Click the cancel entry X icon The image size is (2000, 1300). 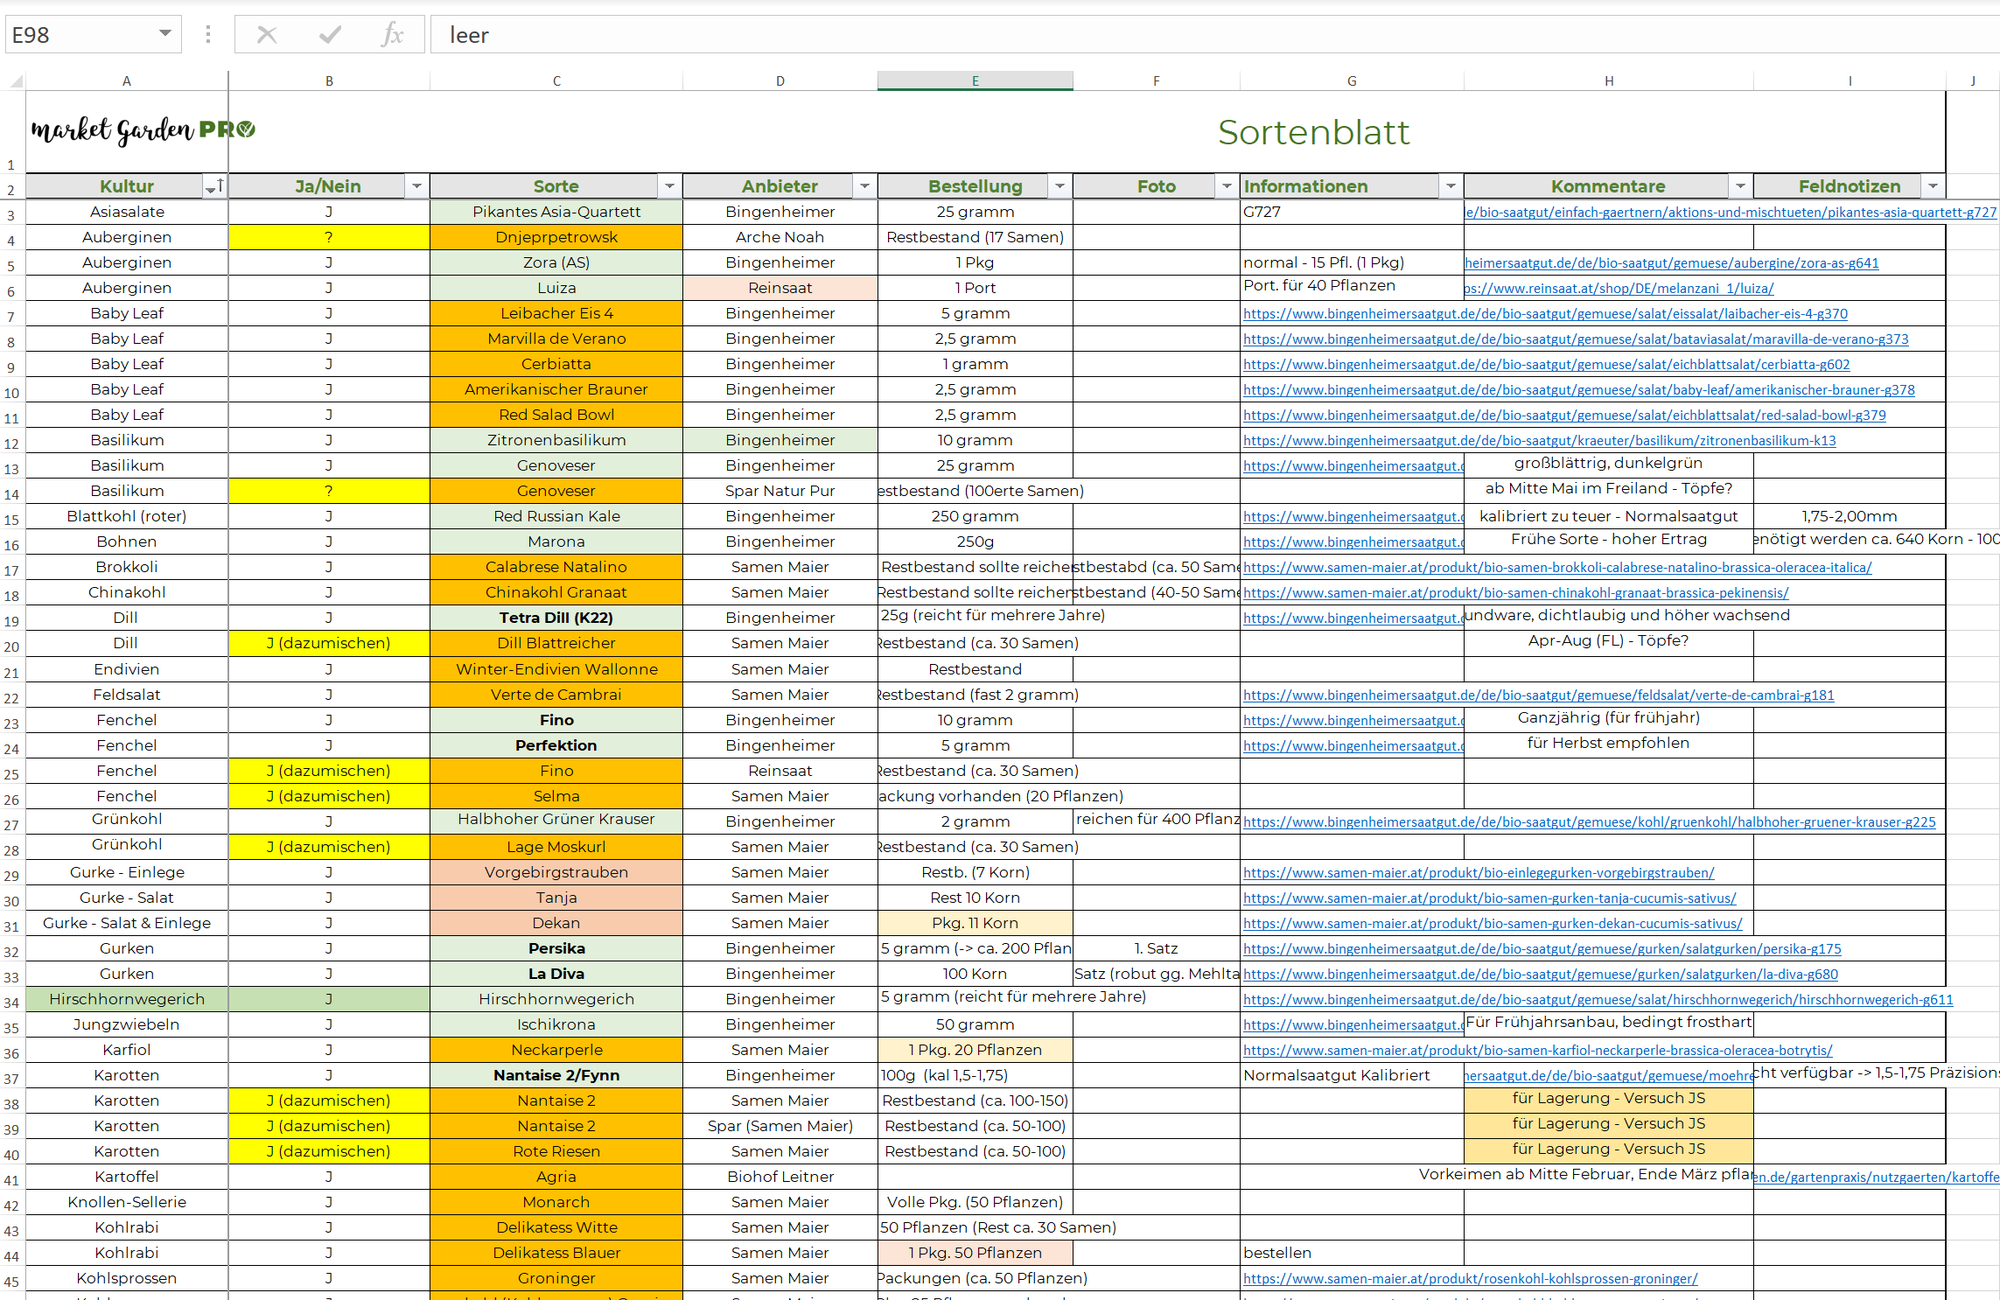[266, 35]
